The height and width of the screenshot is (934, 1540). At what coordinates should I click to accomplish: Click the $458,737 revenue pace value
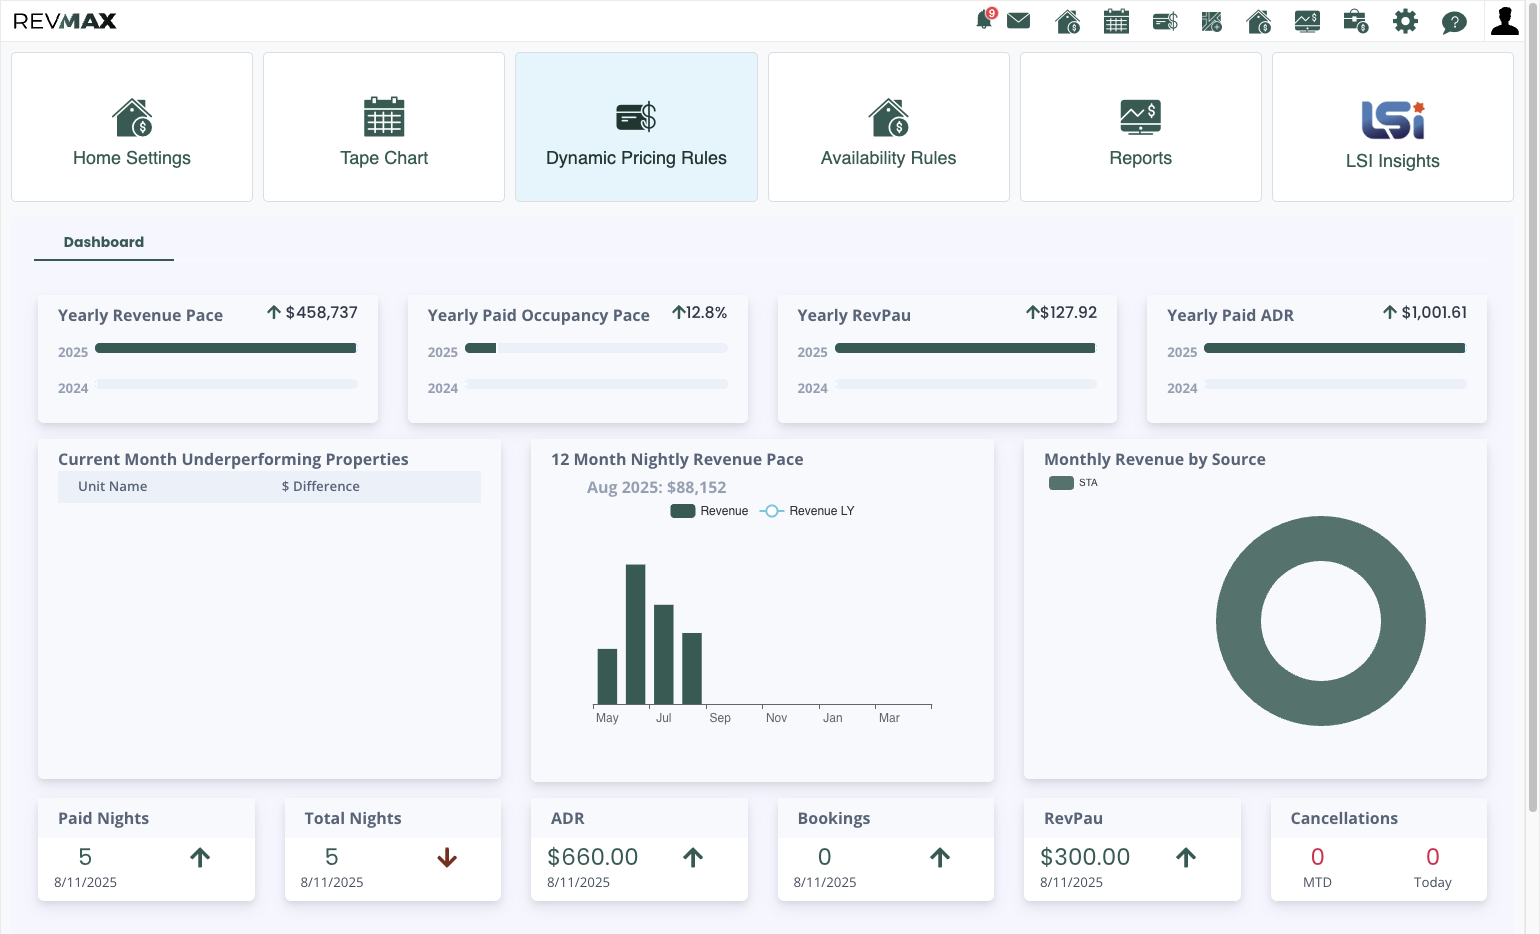(x=321, y=313)
